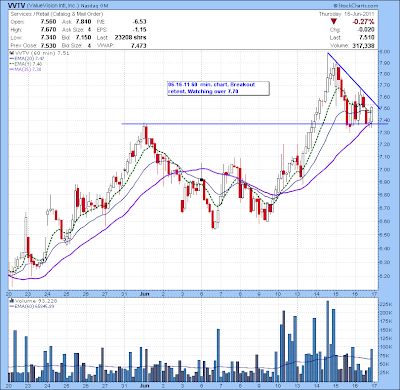Click the Services / Retail sector line
This screenshot has height=390, width=400.
pyautogui.click(x=57, y=14)
